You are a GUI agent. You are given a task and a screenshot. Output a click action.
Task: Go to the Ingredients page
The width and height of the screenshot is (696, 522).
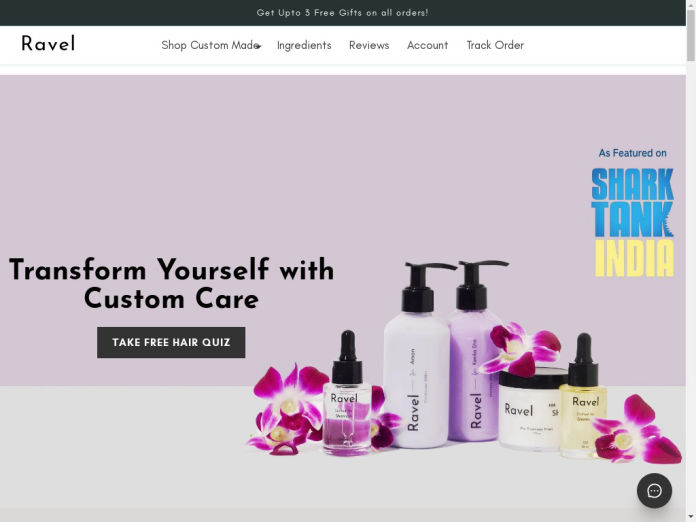pyautogui.click(x=304, y=45)
